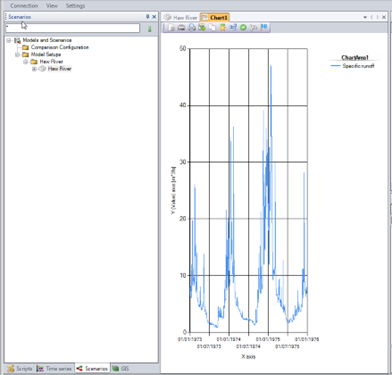
Task: Click the green down arrow beside search box
Action: (150, 29)
